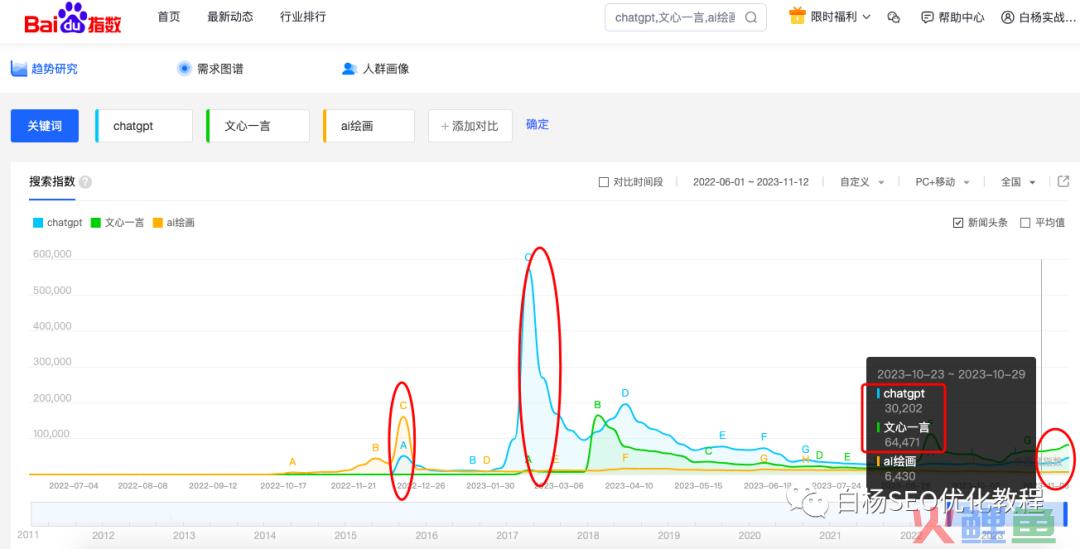
Task: Click the 趋势研究 chart icon
Action: 19,68
